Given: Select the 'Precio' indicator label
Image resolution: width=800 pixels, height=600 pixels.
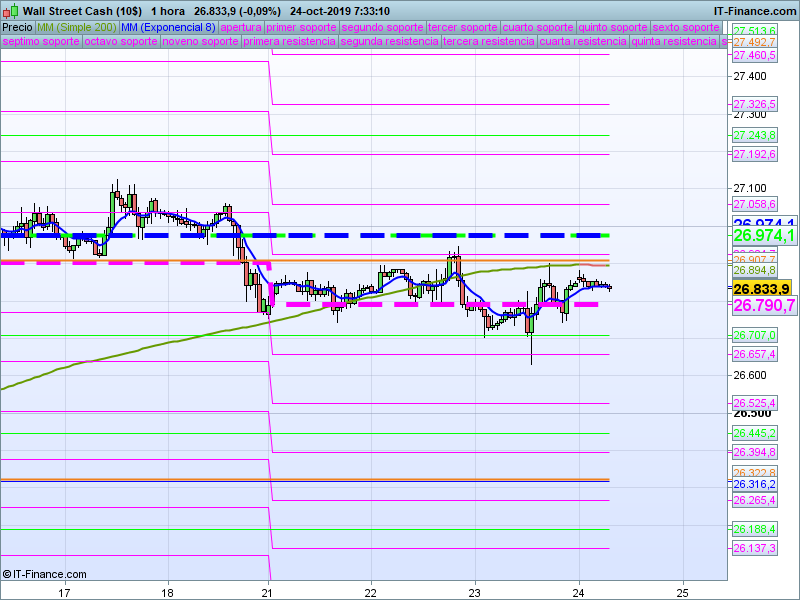Looking at the screenshot, I should (x=17, y=28).
